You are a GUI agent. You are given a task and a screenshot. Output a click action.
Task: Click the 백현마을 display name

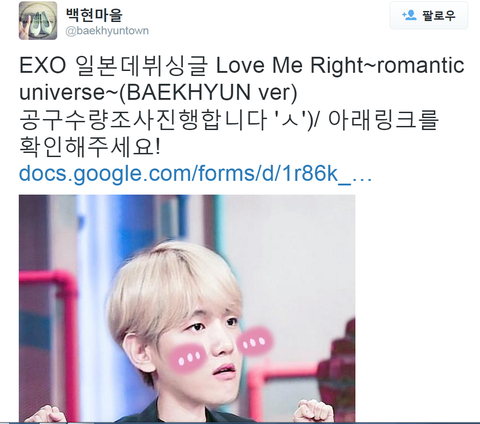(94, 14)
